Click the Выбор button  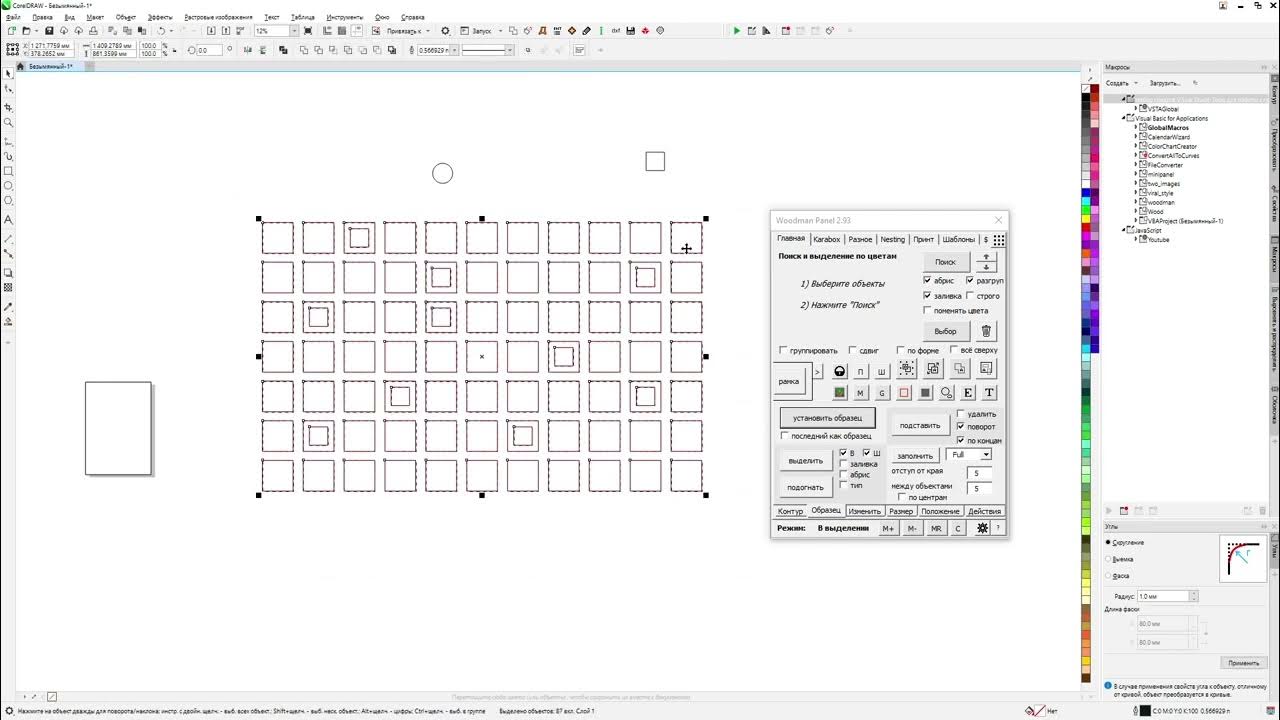tap(945, 331)
